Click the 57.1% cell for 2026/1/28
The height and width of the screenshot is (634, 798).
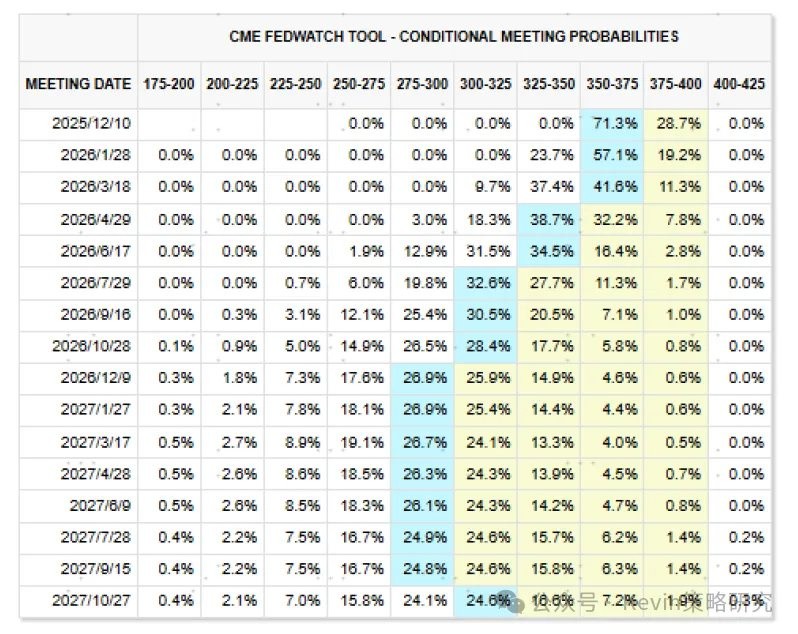(614, 155)
